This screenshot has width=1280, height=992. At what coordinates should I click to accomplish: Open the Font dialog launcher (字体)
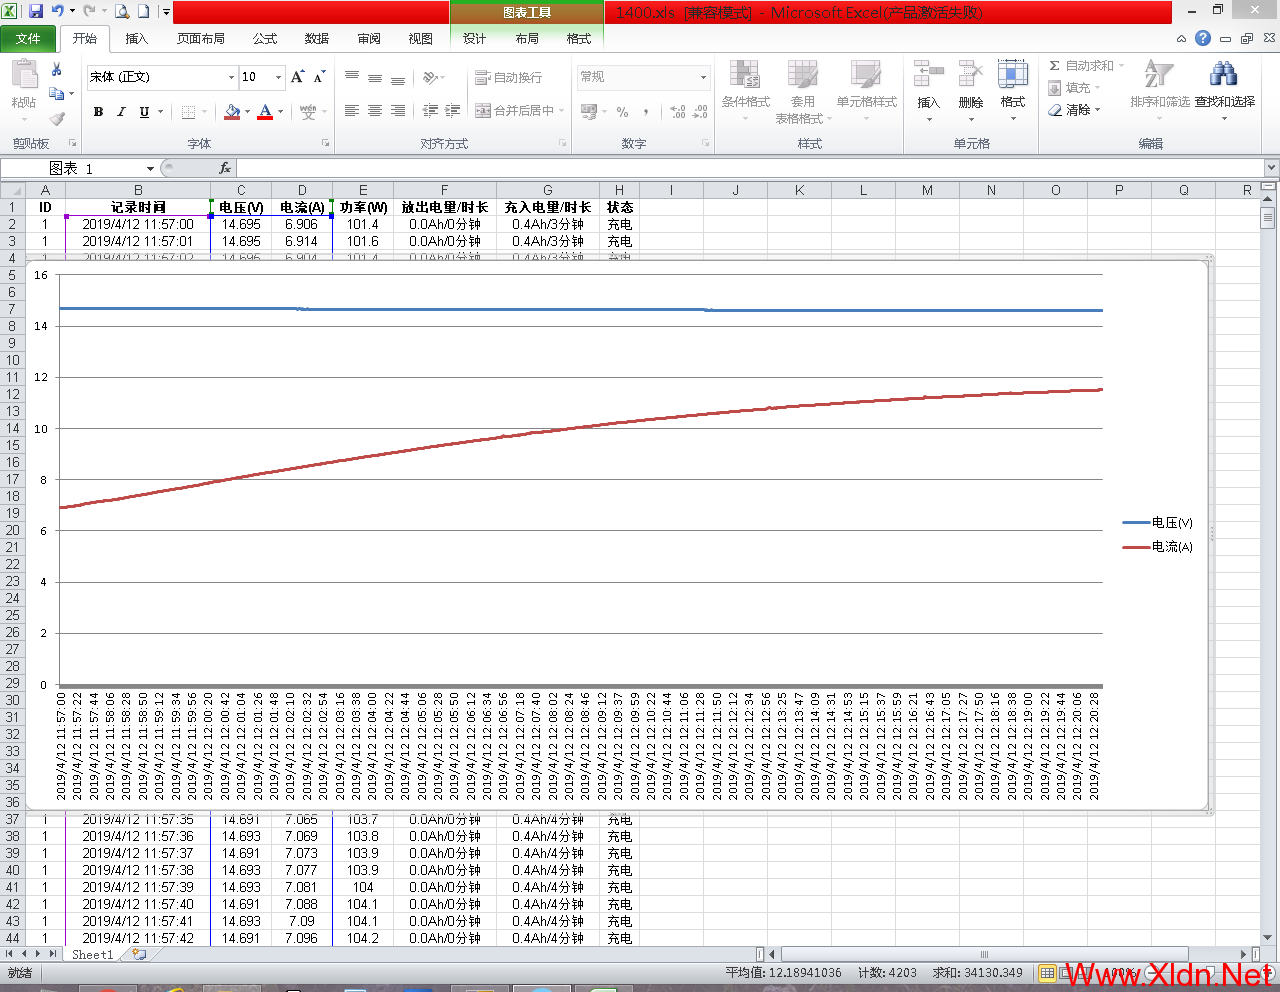click(x=326, y=144)
